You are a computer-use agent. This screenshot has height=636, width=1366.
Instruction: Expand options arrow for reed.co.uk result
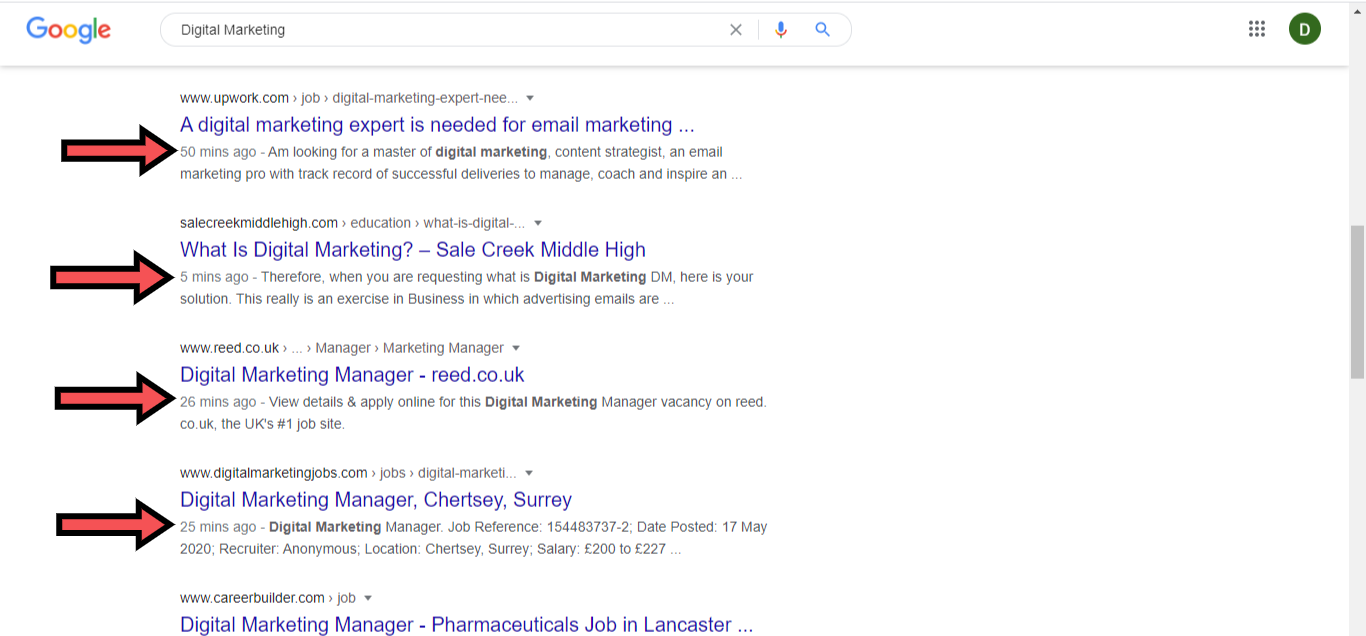click(516, 348)
